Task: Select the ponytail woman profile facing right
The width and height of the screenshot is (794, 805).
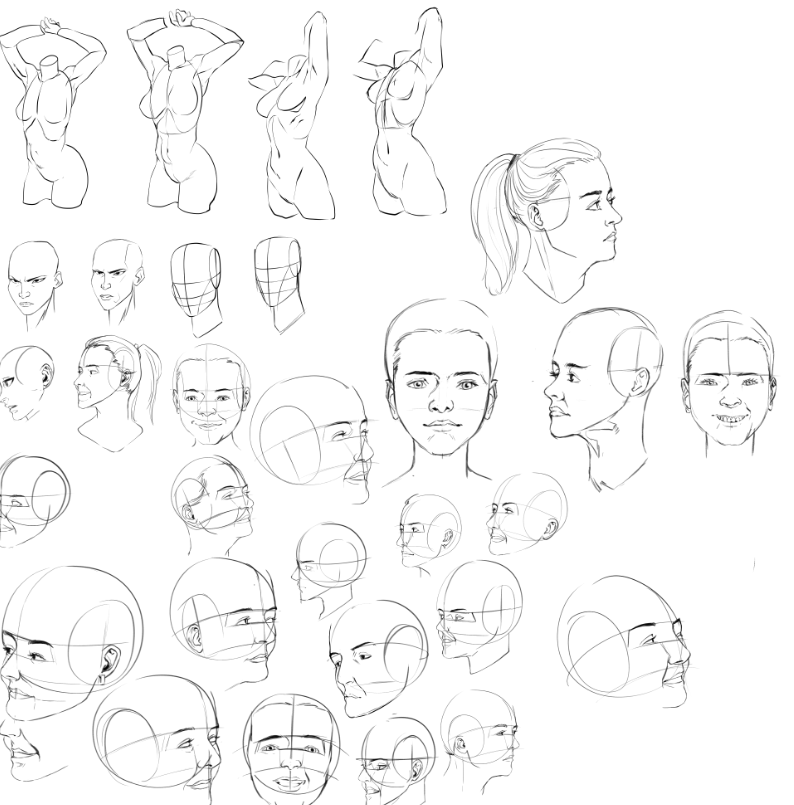Action: point(547,220)
